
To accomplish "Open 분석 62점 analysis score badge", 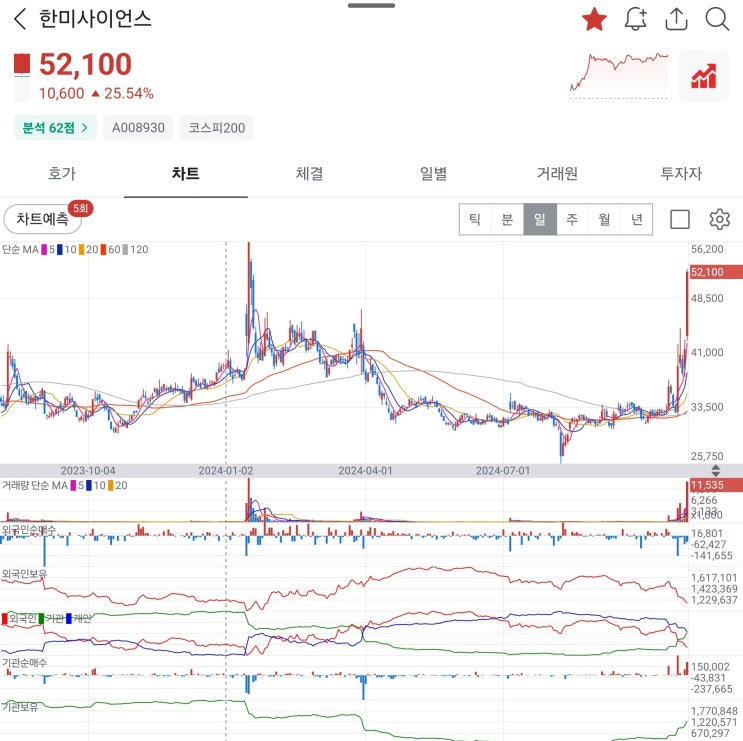I will 55,127.
